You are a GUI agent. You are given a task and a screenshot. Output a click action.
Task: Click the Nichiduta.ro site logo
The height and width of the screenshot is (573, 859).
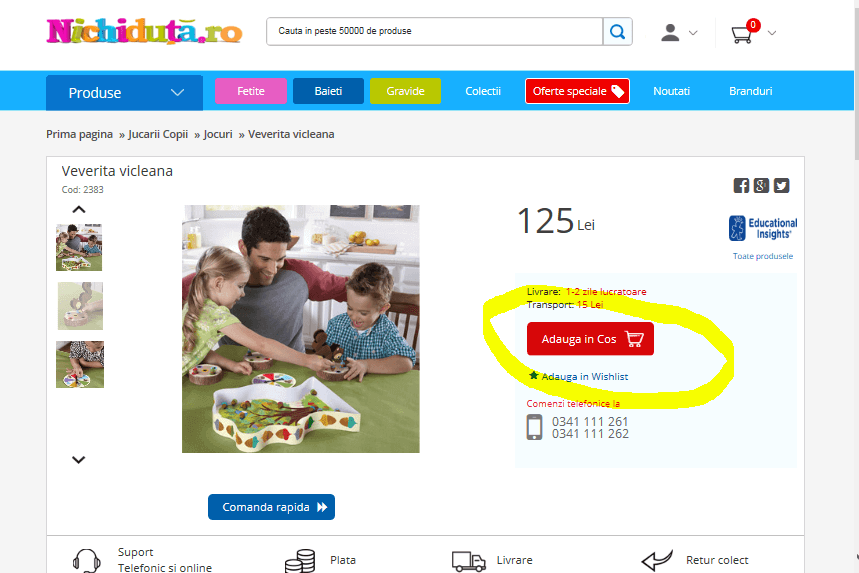144,31
